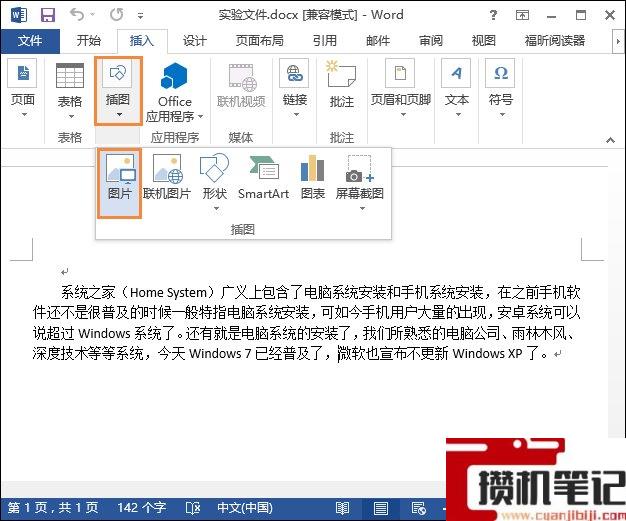This screenshot has width=626, height=521.
Task: Switch to Web Layout view
Action: 419,508
